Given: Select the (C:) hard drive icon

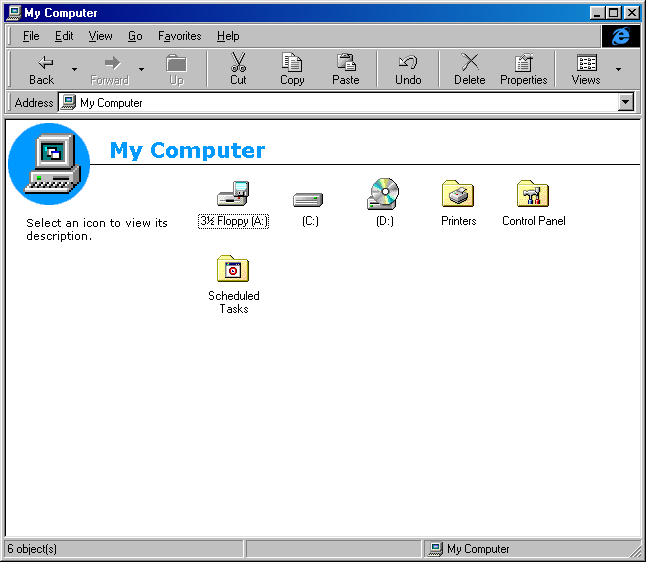Looking at the screenshot, I should pyautogui.click(x=308, y=200).
